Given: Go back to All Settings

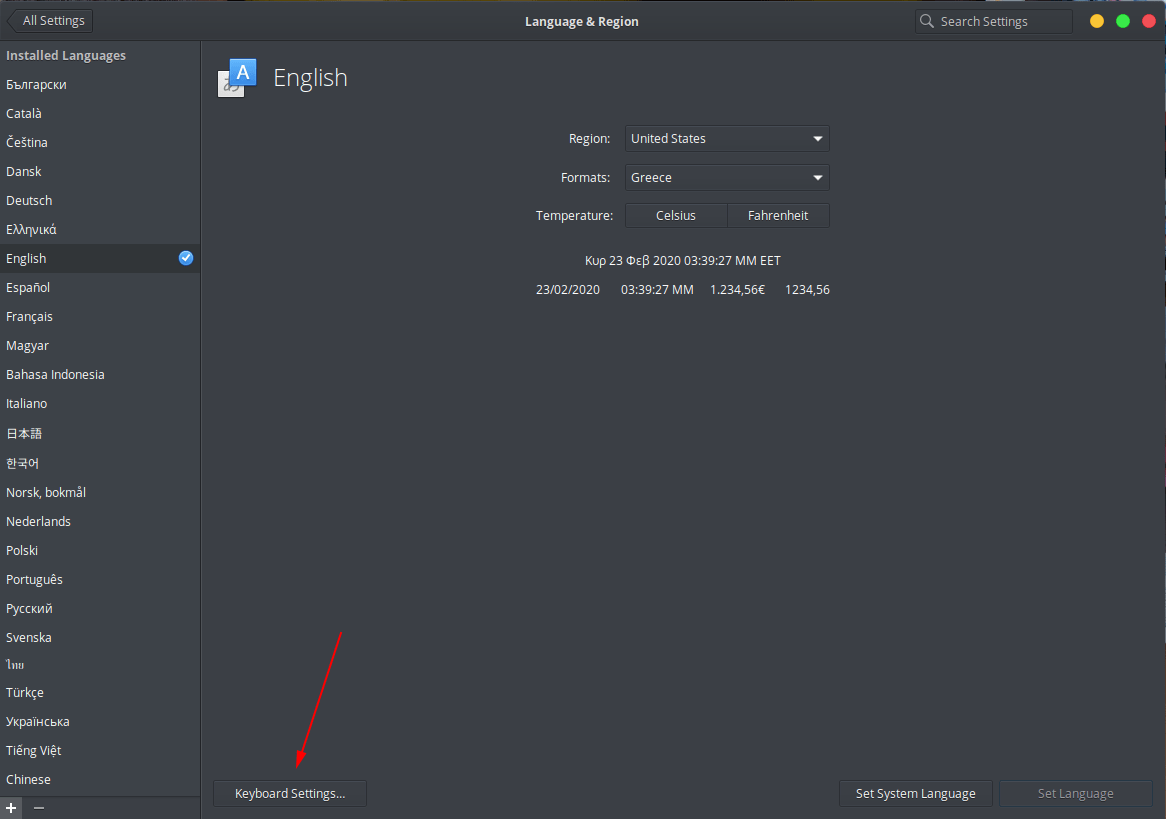Looking at the screenshot, I should point(50,21).
